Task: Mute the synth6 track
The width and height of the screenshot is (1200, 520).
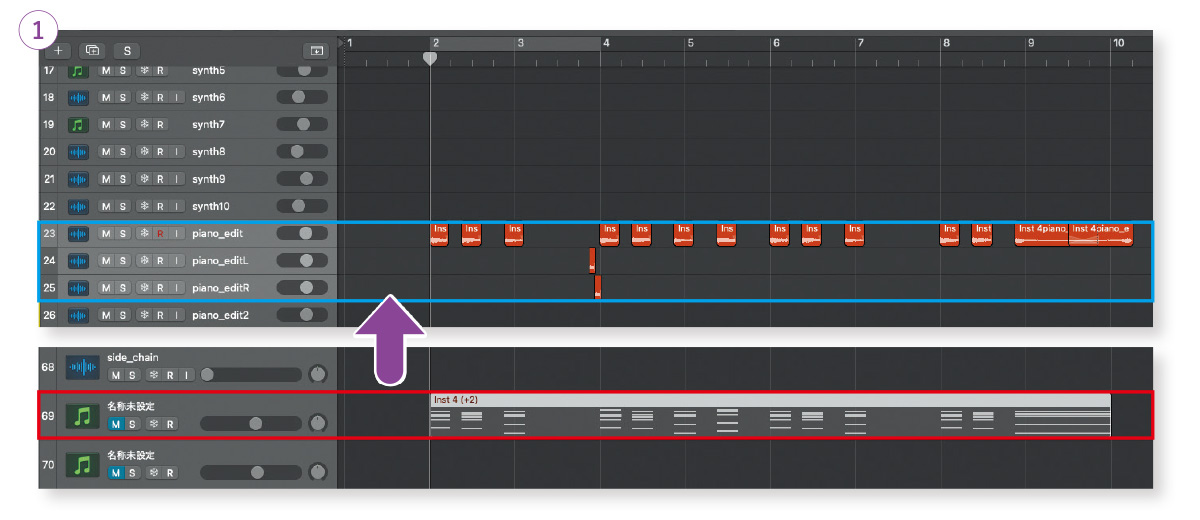Action: pyautogui.click(x=106, y=98)
